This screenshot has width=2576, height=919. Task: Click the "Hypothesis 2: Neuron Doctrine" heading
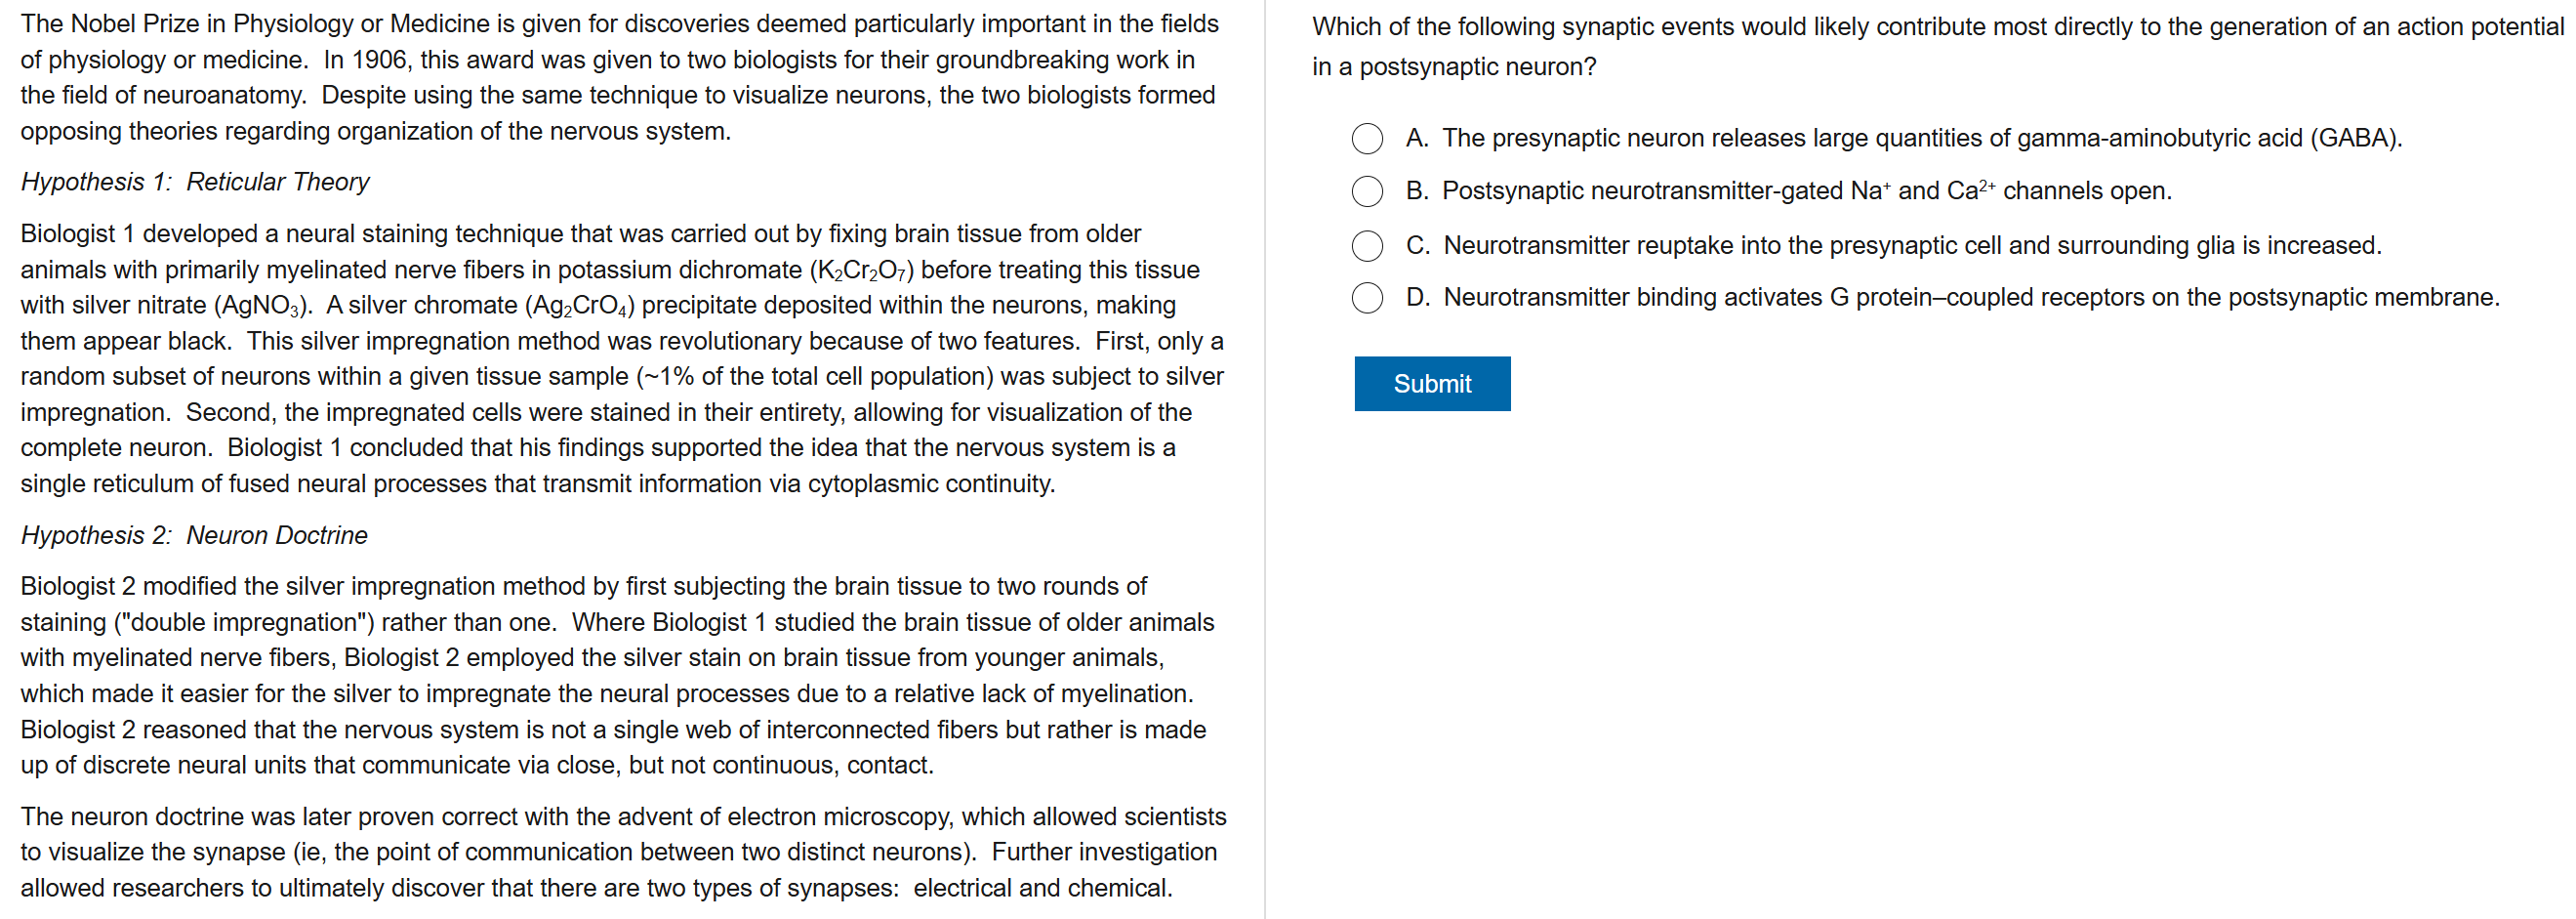(x=194, y=535)
